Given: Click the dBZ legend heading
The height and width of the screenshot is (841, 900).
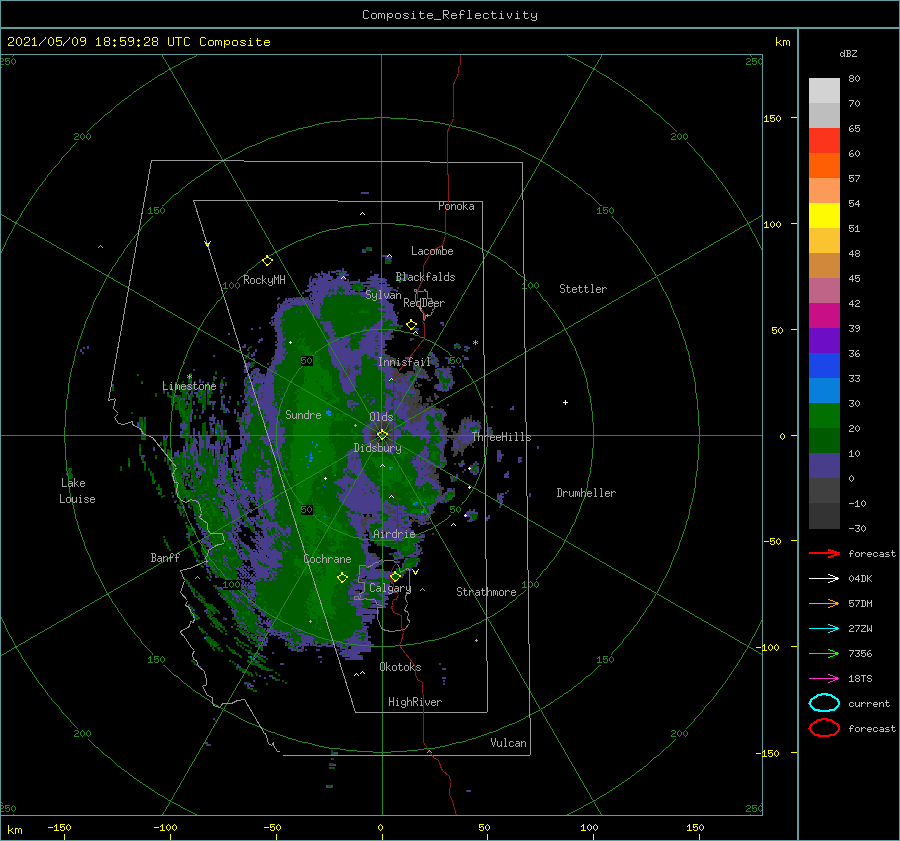Looking at the screenshot, I should tap(848, 54).
